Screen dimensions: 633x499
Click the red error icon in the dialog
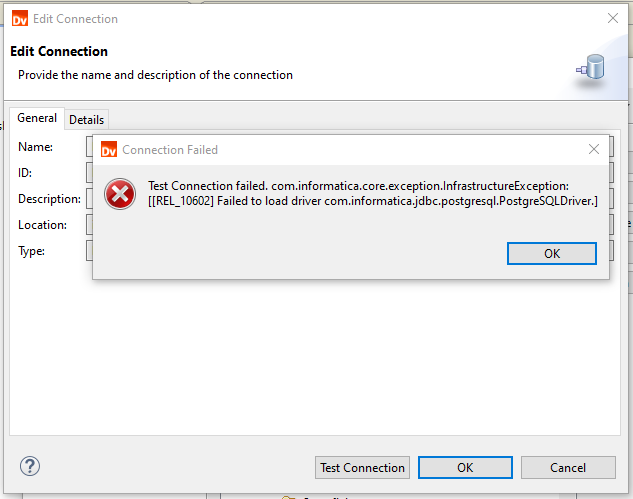coord(120,194)
